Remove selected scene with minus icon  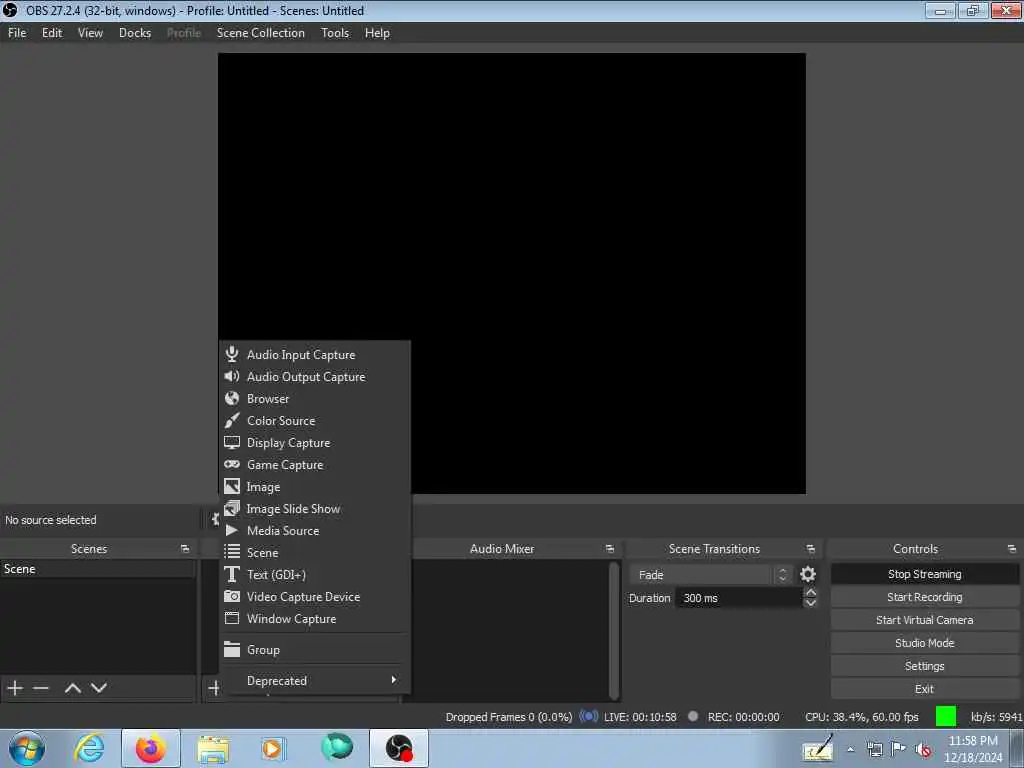click(41, 688)
